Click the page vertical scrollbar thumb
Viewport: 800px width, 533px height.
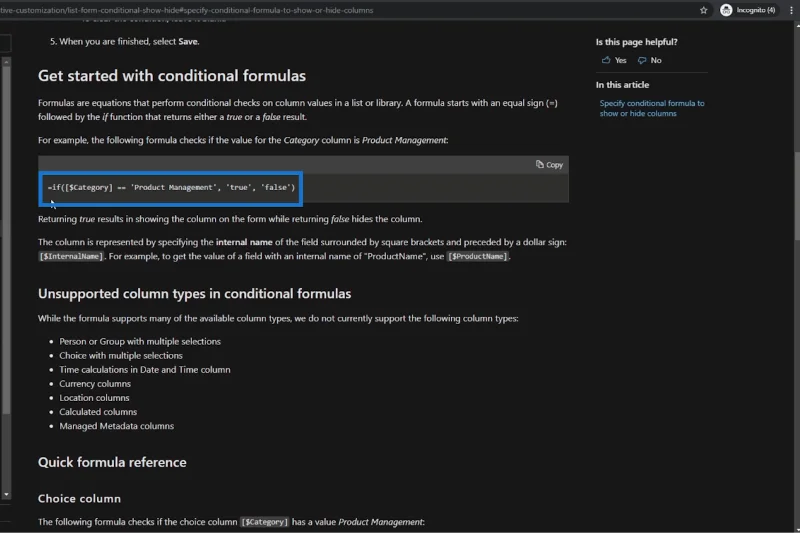coord(797,195)
